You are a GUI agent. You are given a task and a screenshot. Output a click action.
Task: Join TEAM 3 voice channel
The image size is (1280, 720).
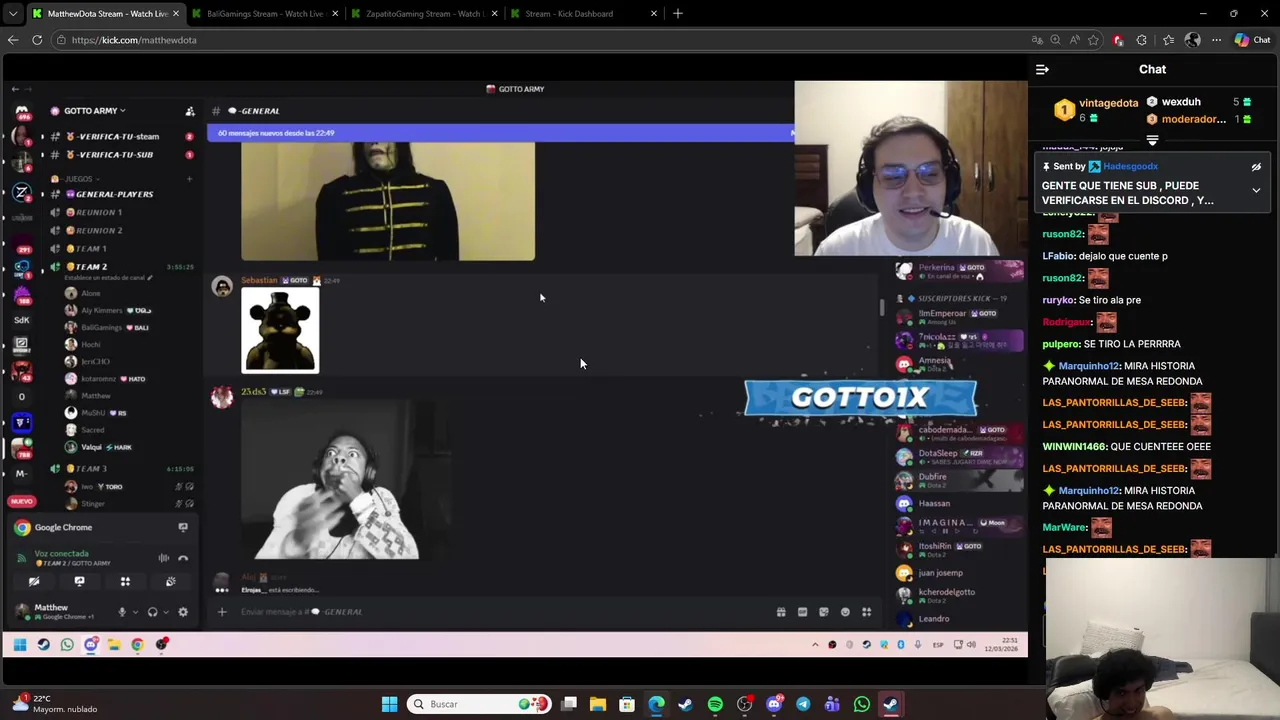[x=90, y=469]
